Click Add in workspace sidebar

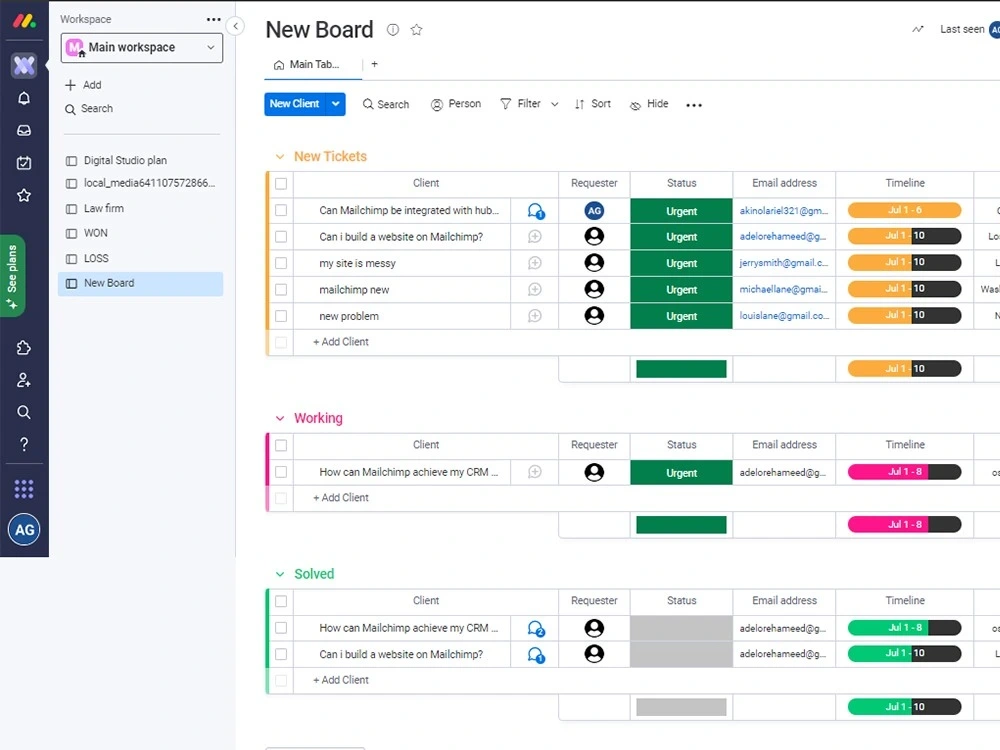point(84,85)
